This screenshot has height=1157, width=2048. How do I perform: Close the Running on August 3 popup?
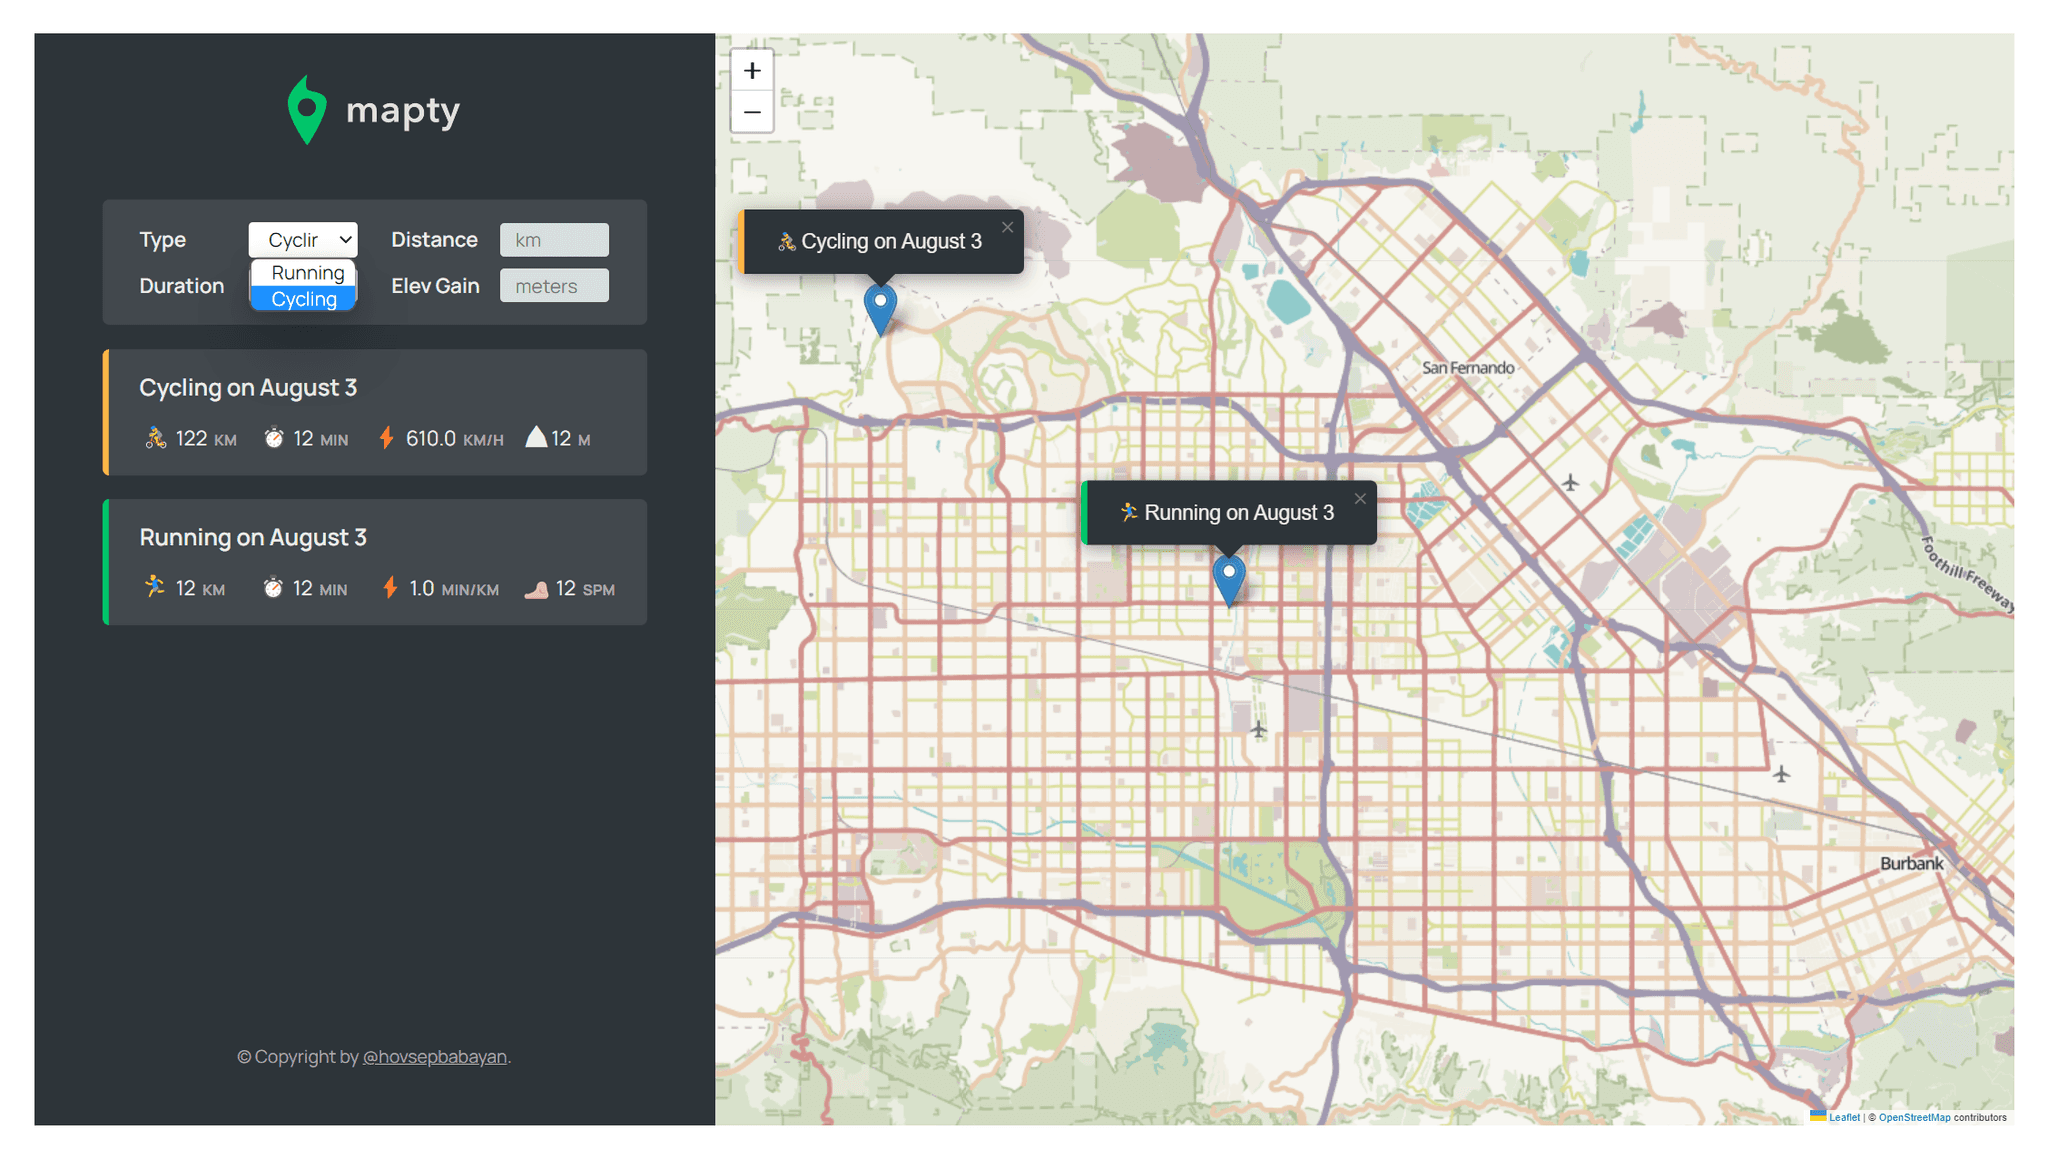pos(1360,499)
